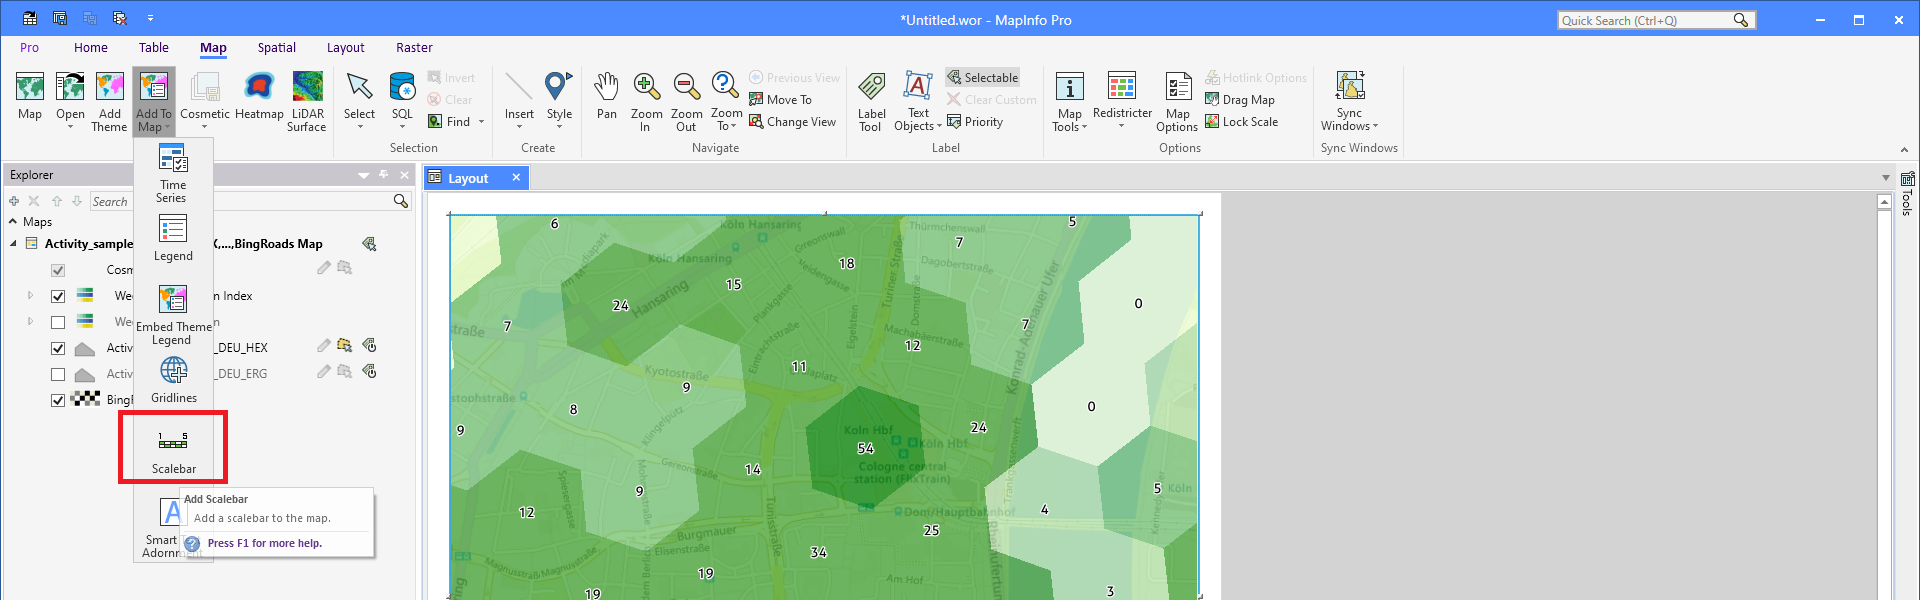Click in the Quick Search field
This screenshot has height=600, width=1920.
click(1645, 20)
